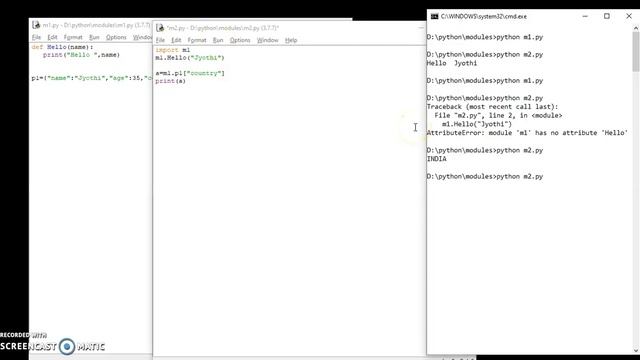Image resolution: width=640 pixels, height=360 pixels.
Task: Click 'File "m2.py", line 2' traceback line
Action: point(498,116)
